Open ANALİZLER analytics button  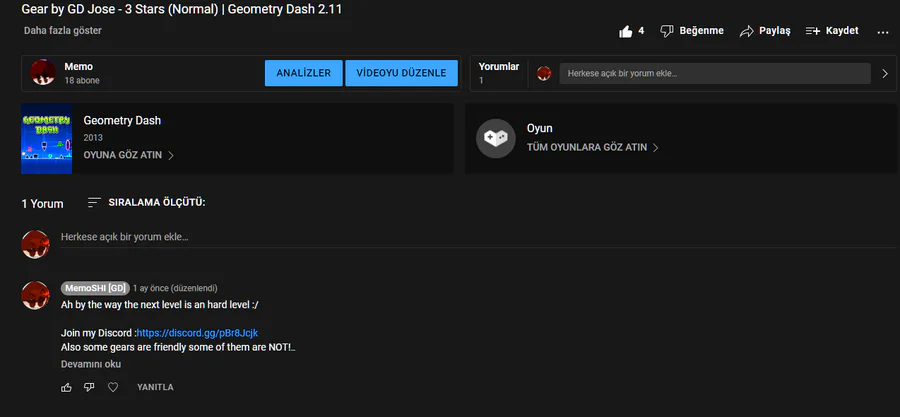coord(304,73)
